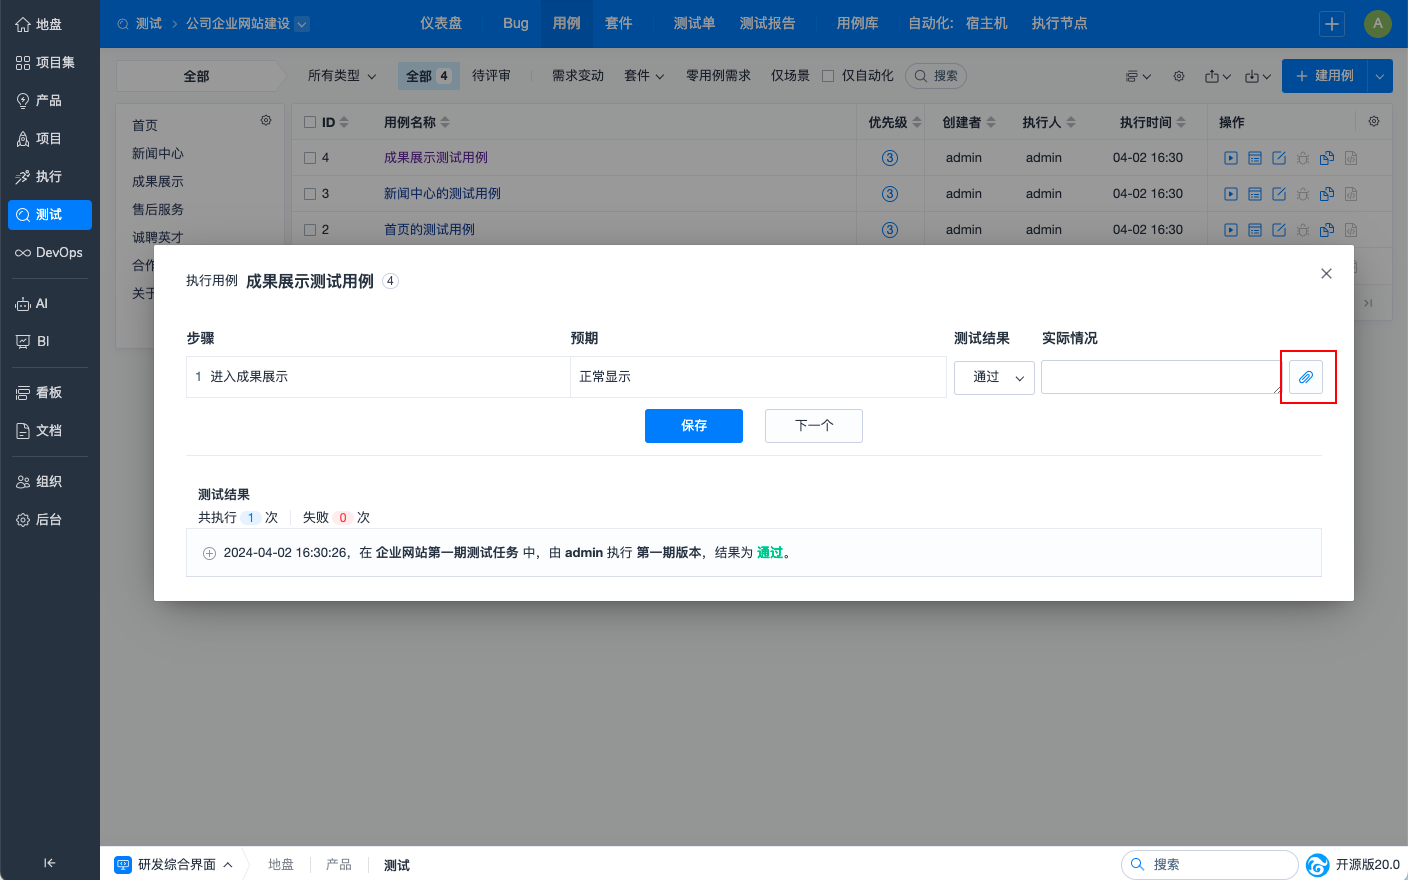1408x880 pixels.
Task: Open 测试报告 tab in top navigation
Action: pyautogui.click(x=767, y=23)
